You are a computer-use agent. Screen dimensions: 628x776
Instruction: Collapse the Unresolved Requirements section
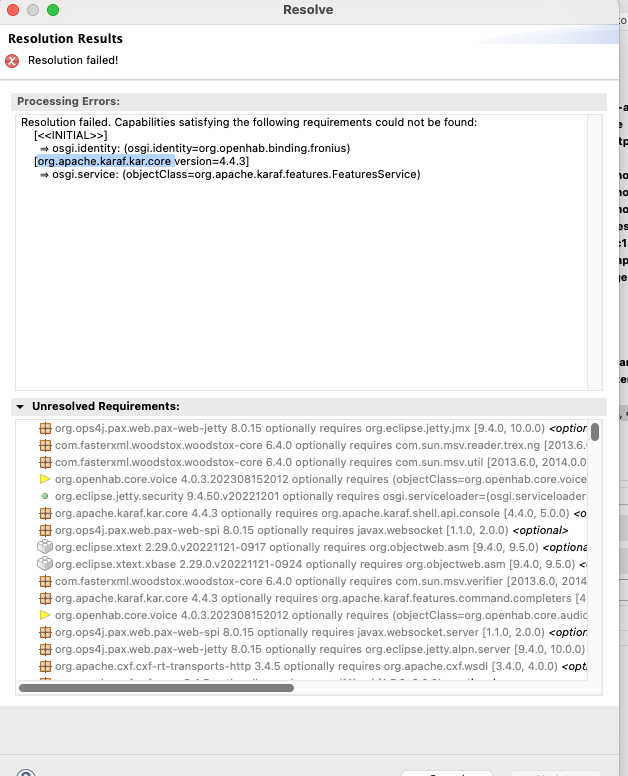(x=20, y=407)
